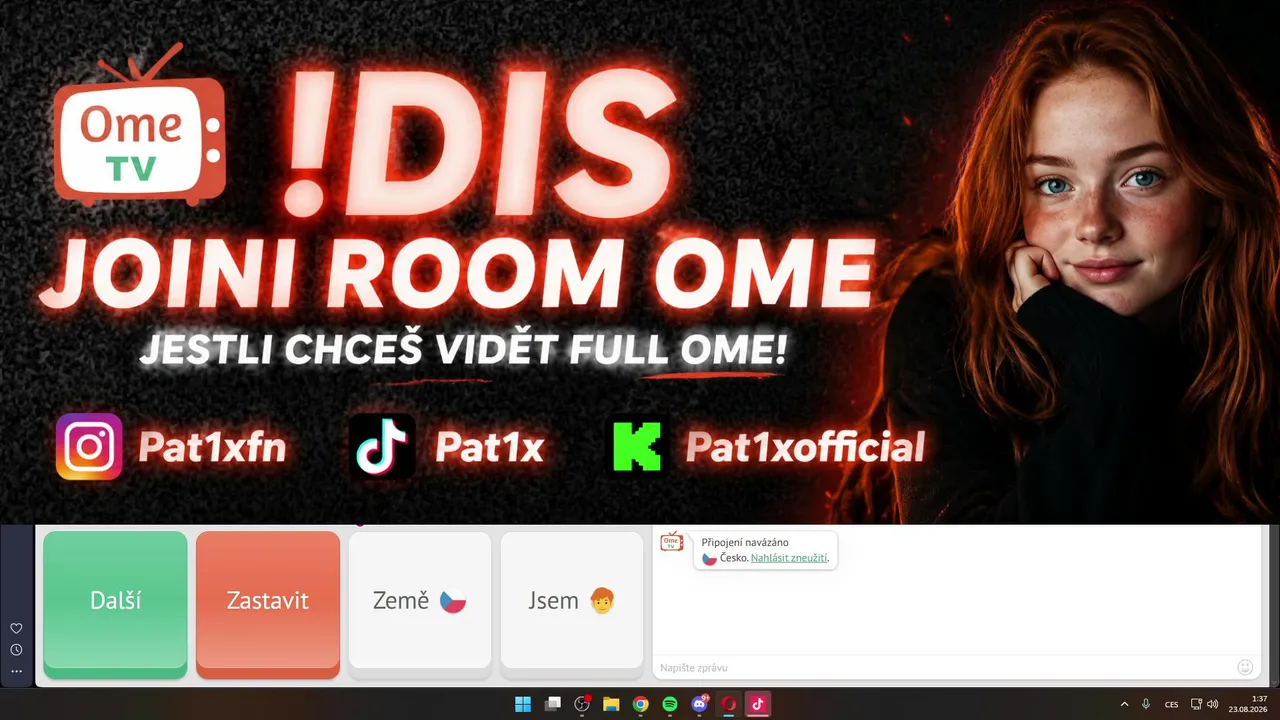Click the red Zastavit button
This screenshot has height=720, width=1280.
click(x=268, y=603)
